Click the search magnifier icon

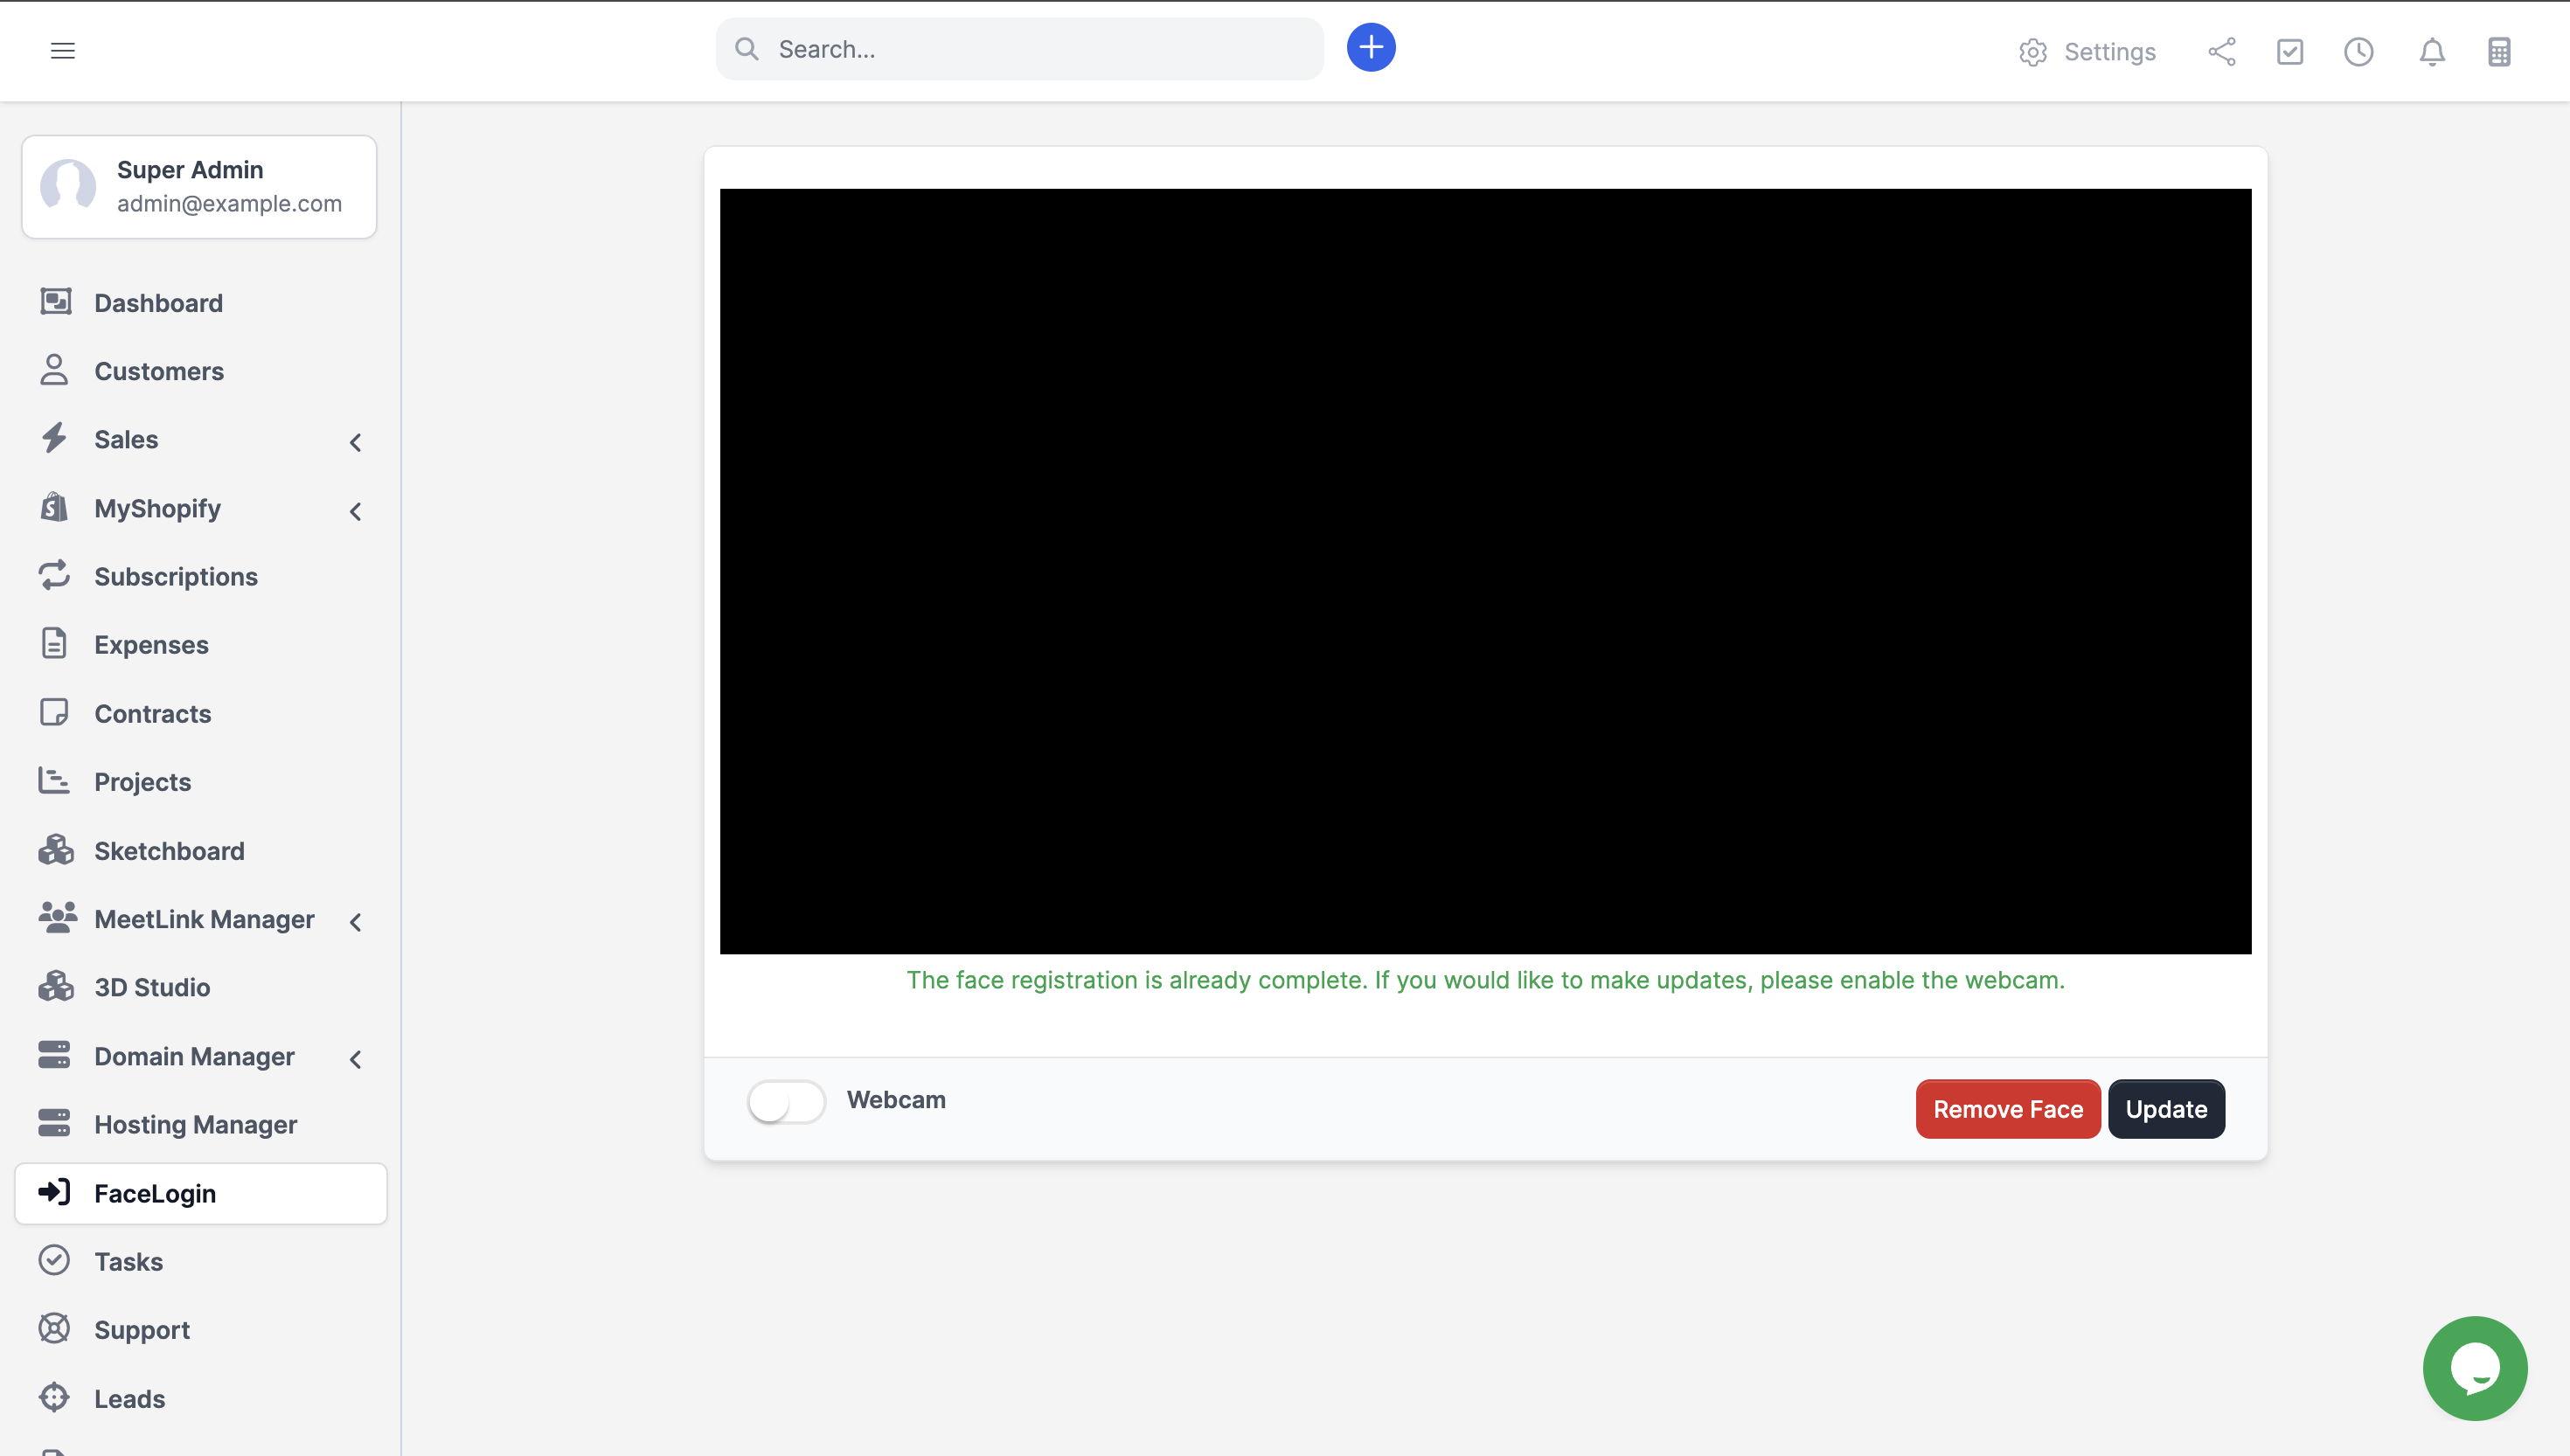(746, 48)
